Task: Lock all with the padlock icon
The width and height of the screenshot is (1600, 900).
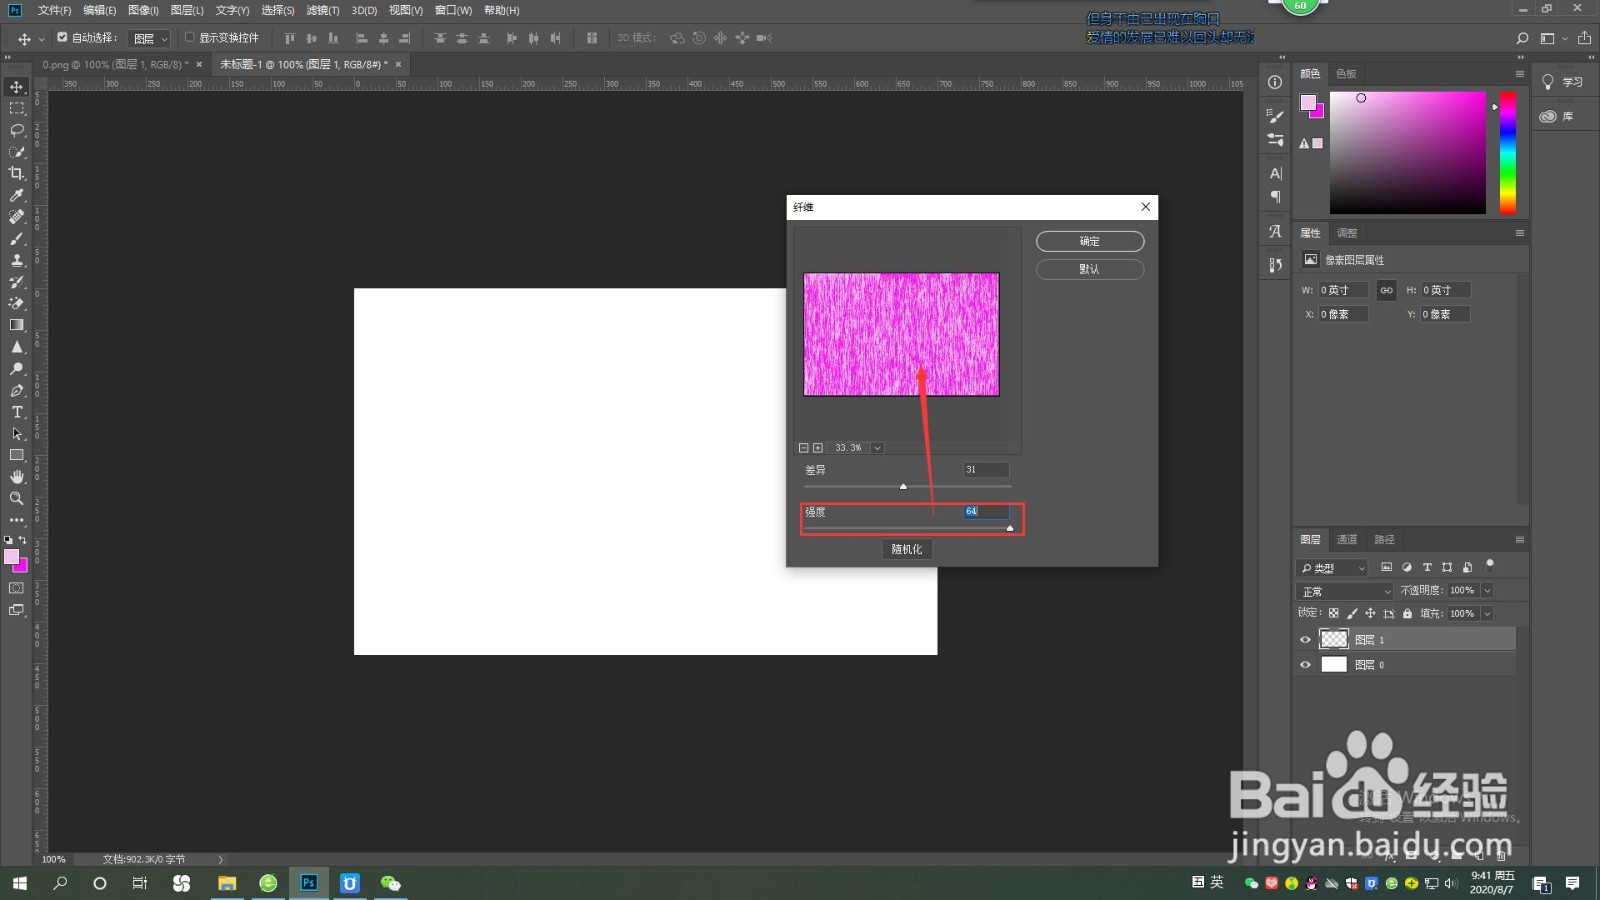Action: point(1407,613)
